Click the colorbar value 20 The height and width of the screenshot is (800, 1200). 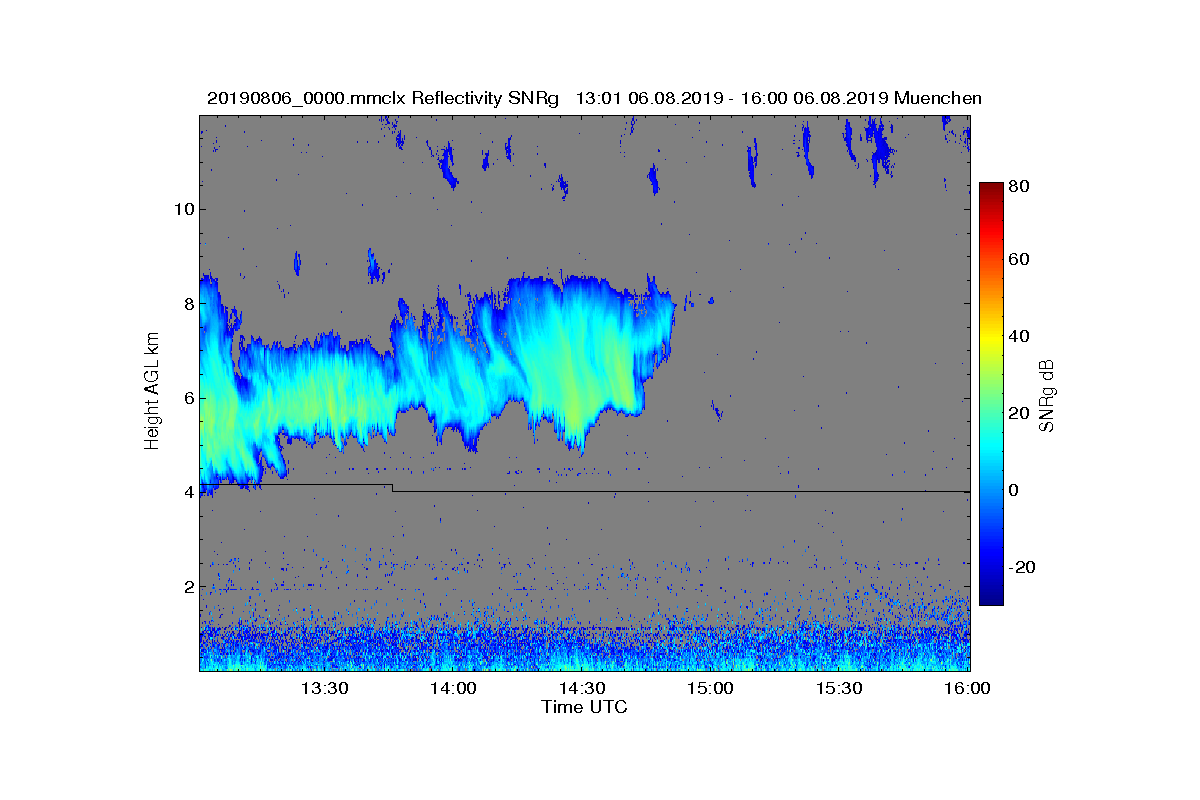[1020, 413]
